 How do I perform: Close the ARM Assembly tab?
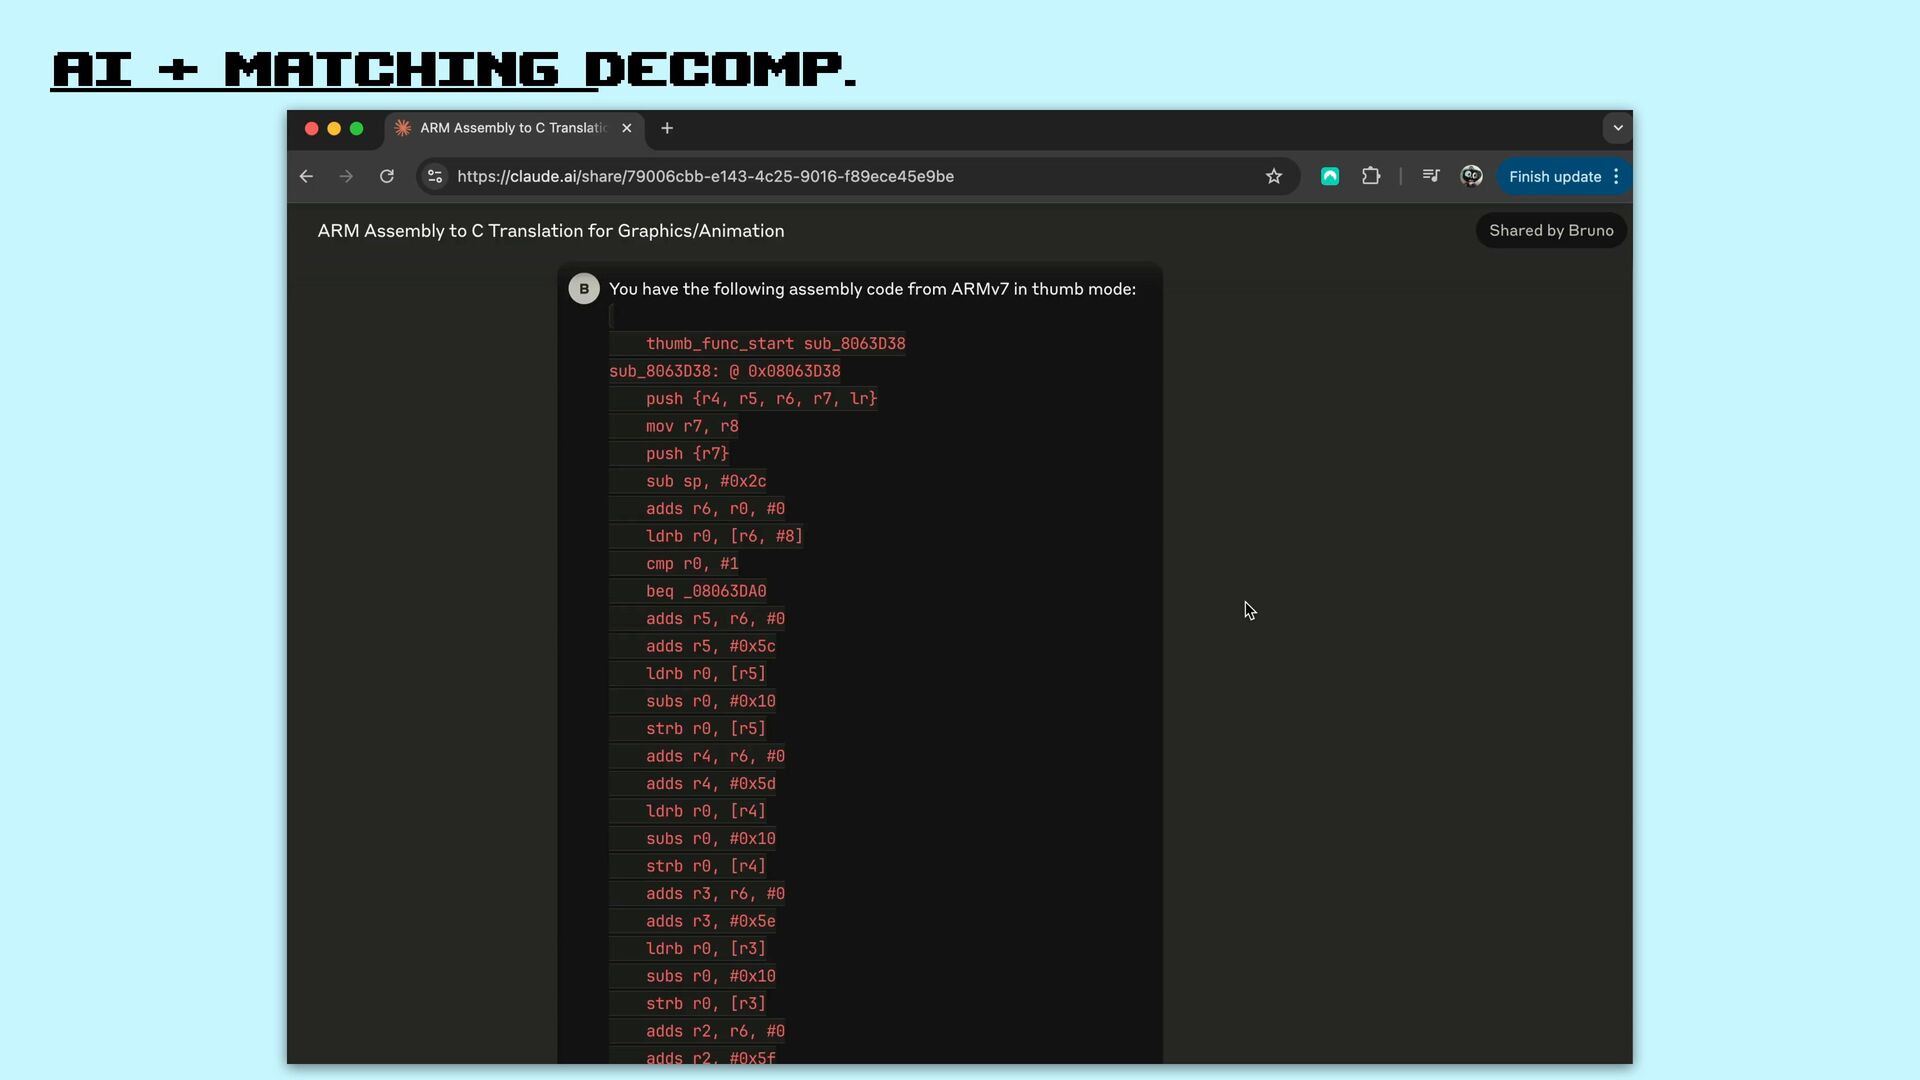tap(627, 128)
